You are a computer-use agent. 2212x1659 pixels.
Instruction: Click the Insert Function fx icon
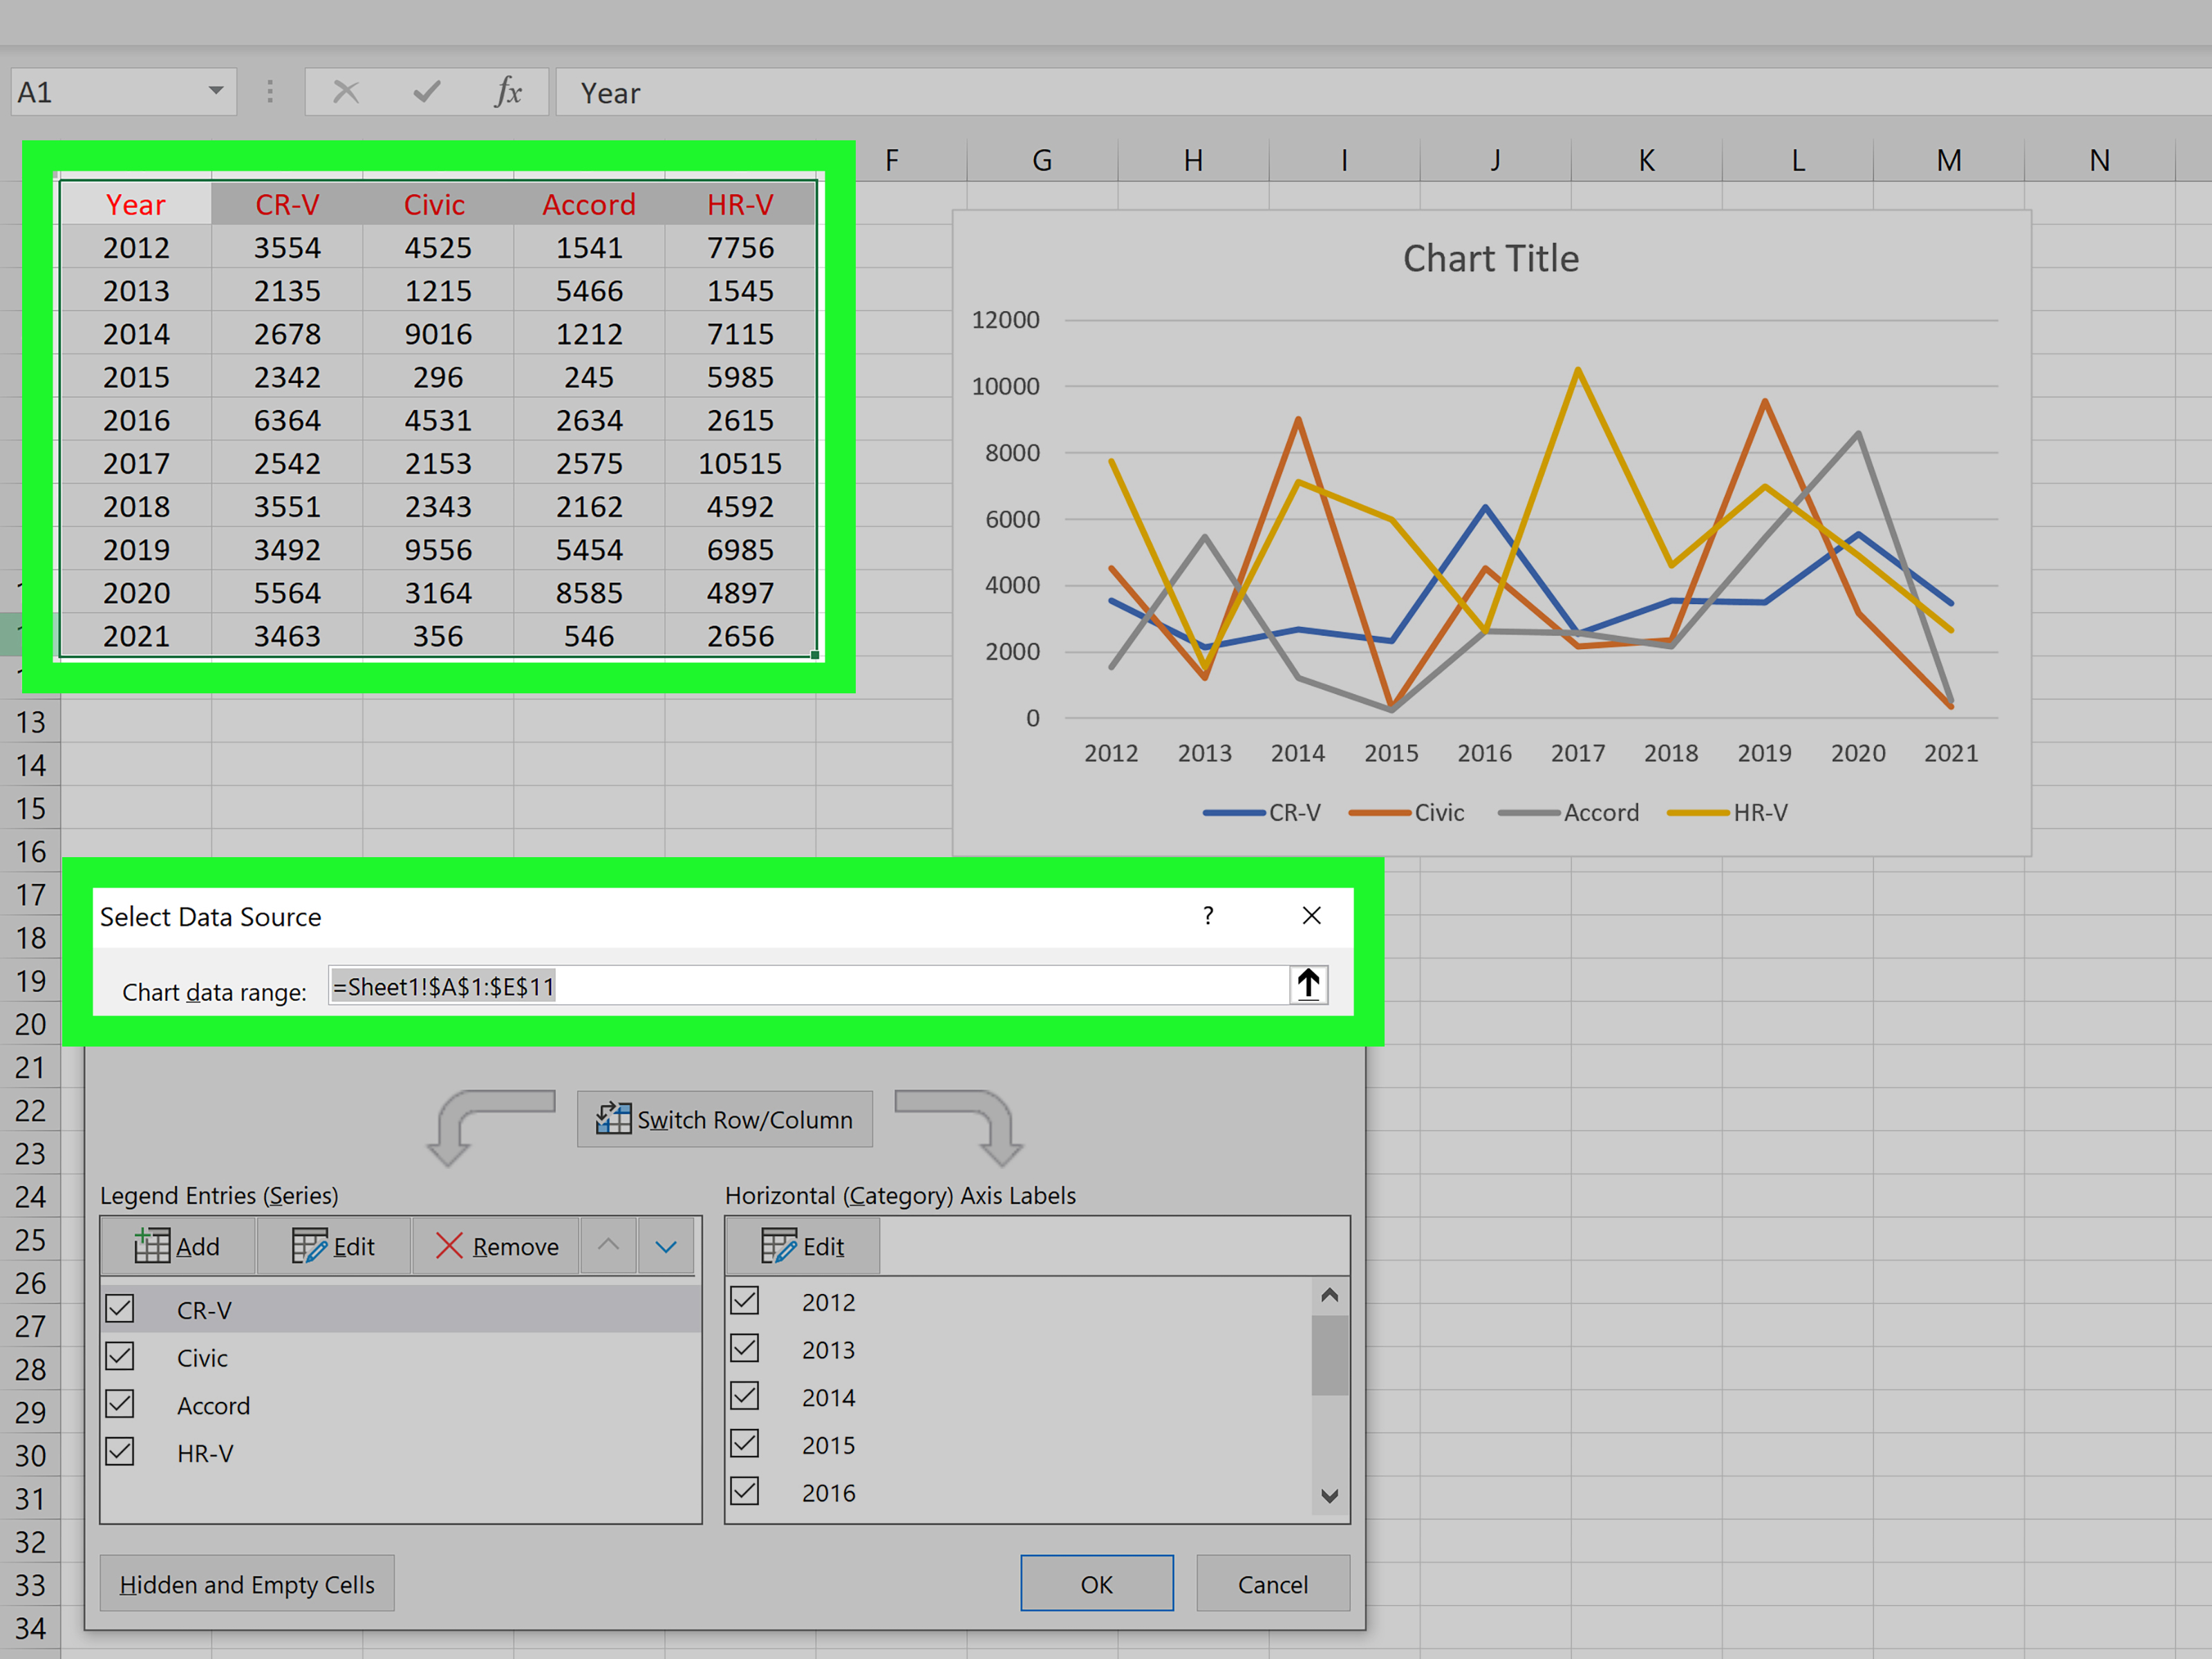[509, 91]
